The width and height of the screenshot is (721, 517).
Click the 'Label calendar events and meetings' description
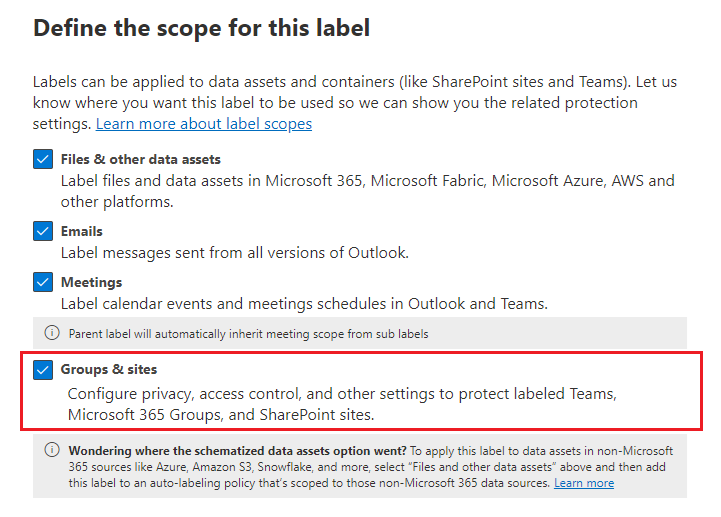pyautogui.click(x=304, y=304)
